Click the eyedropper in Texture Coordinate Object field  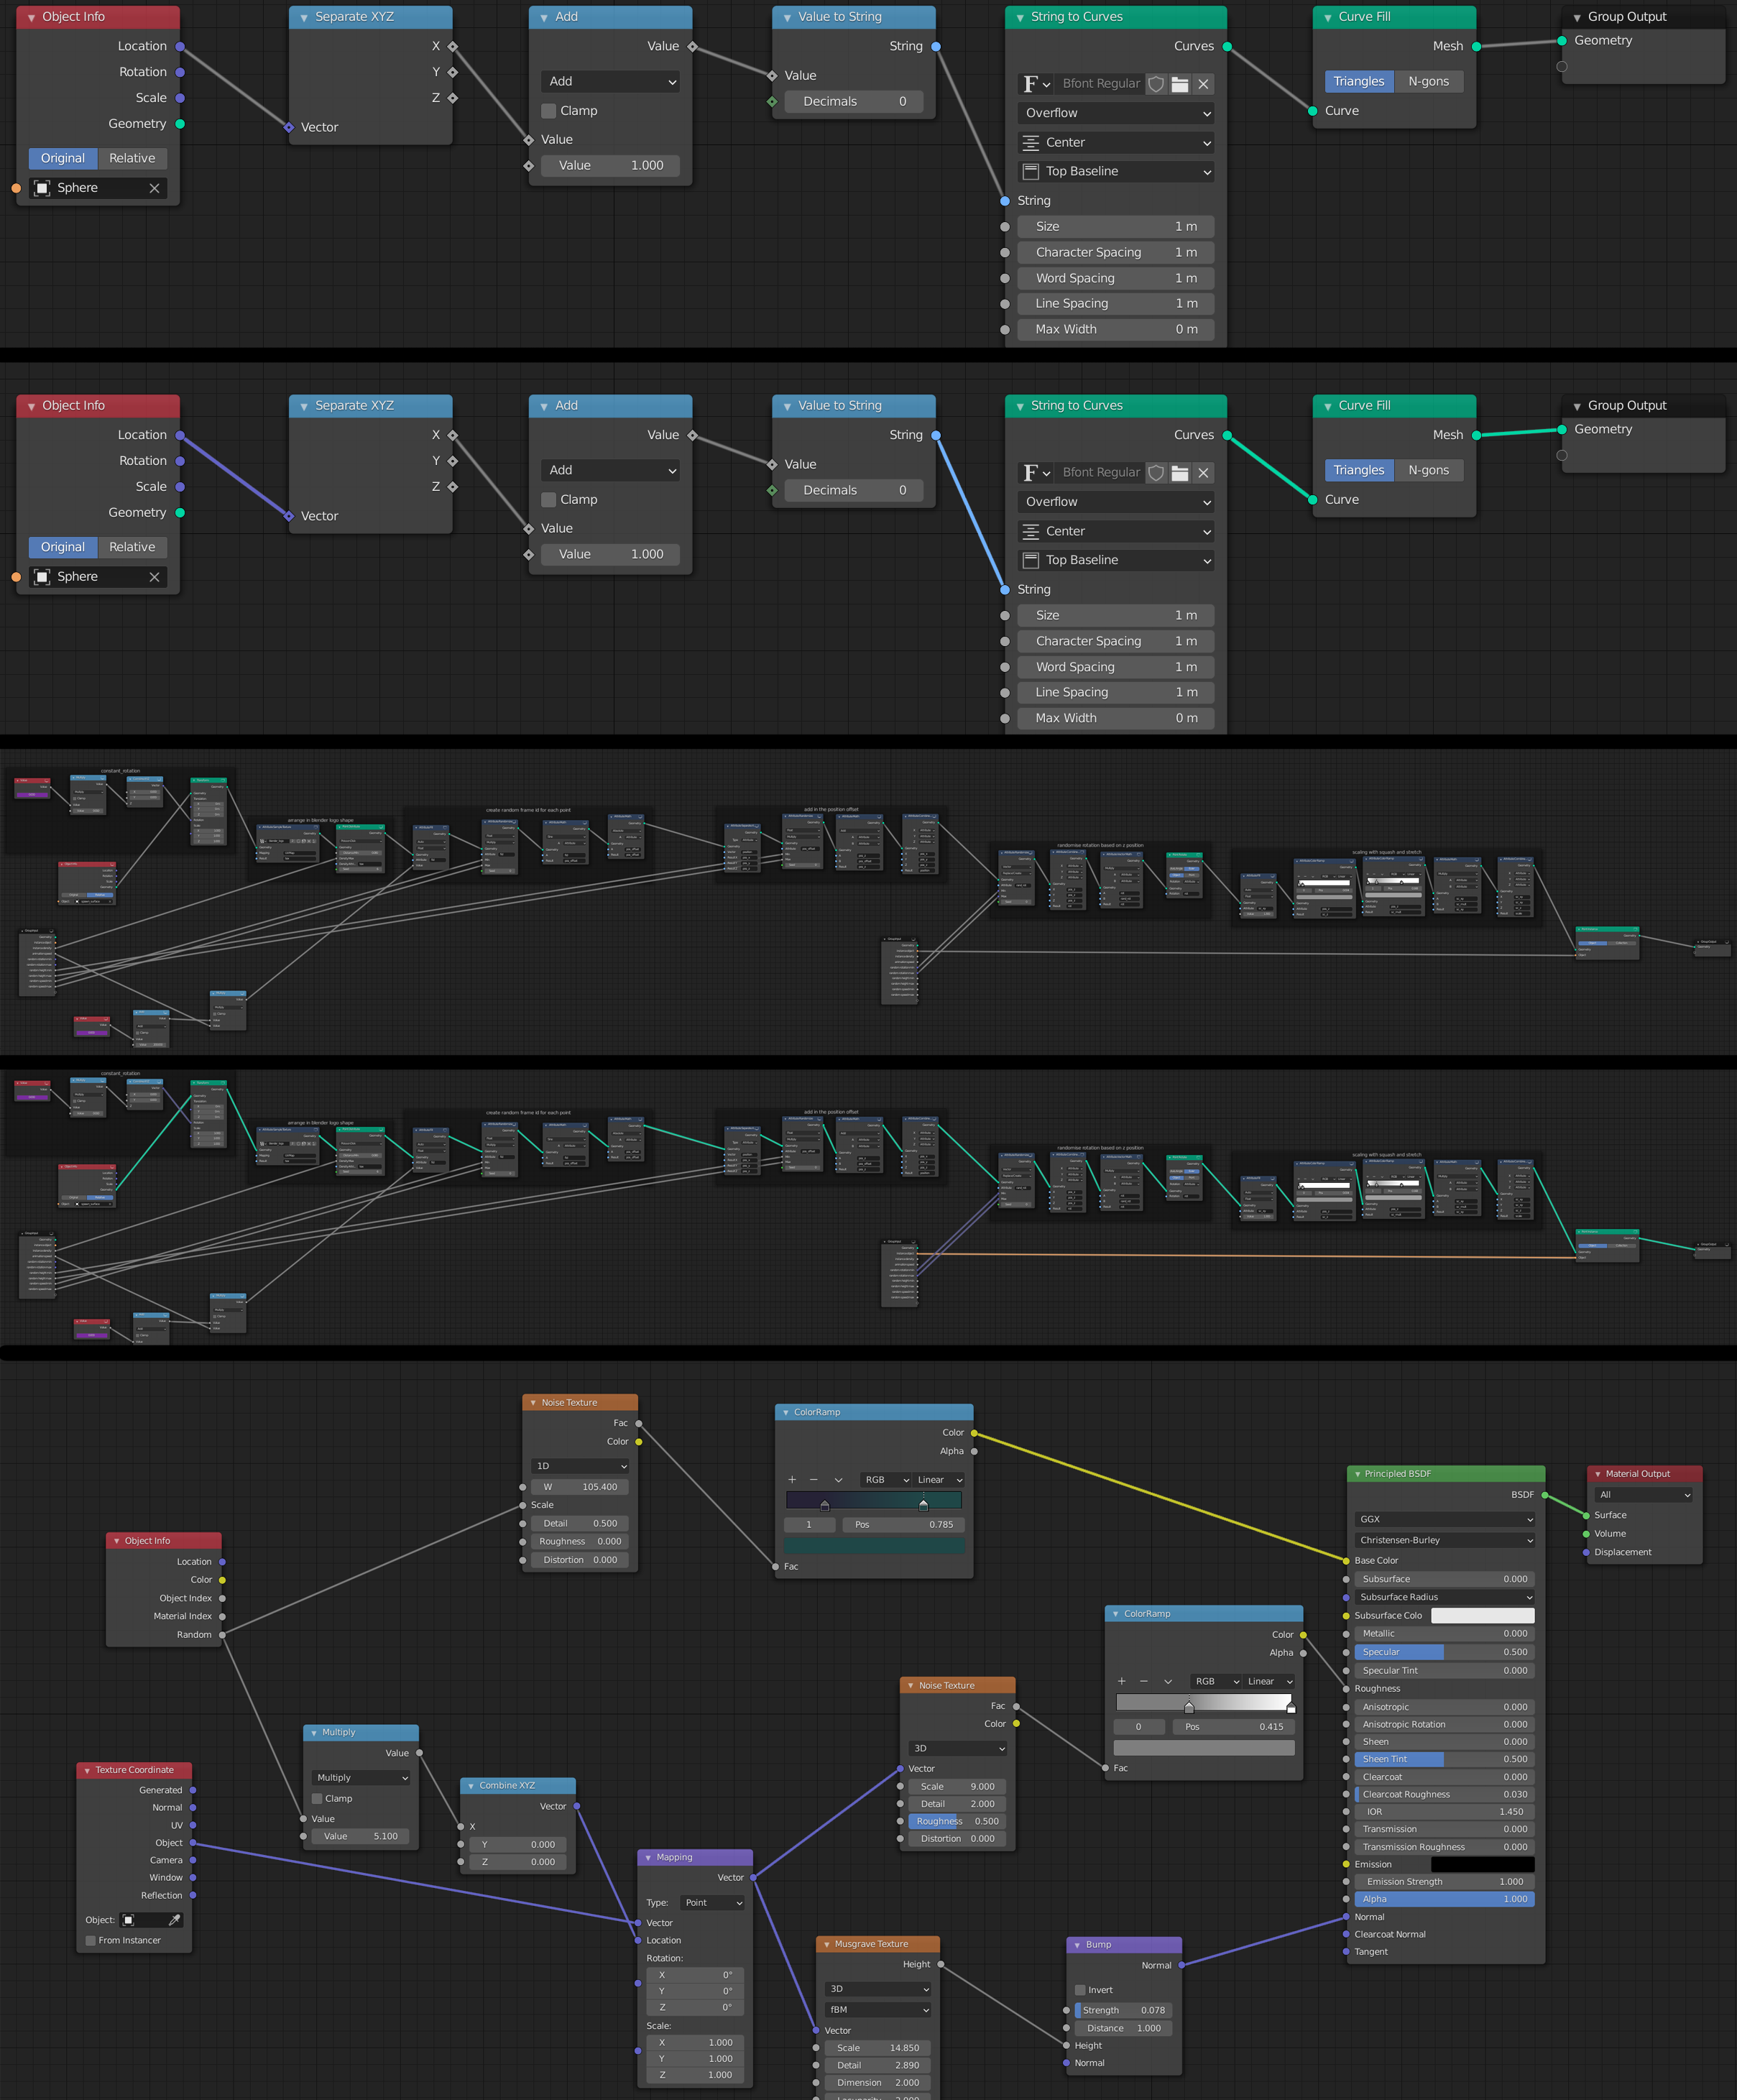(x=175, y=1920)
